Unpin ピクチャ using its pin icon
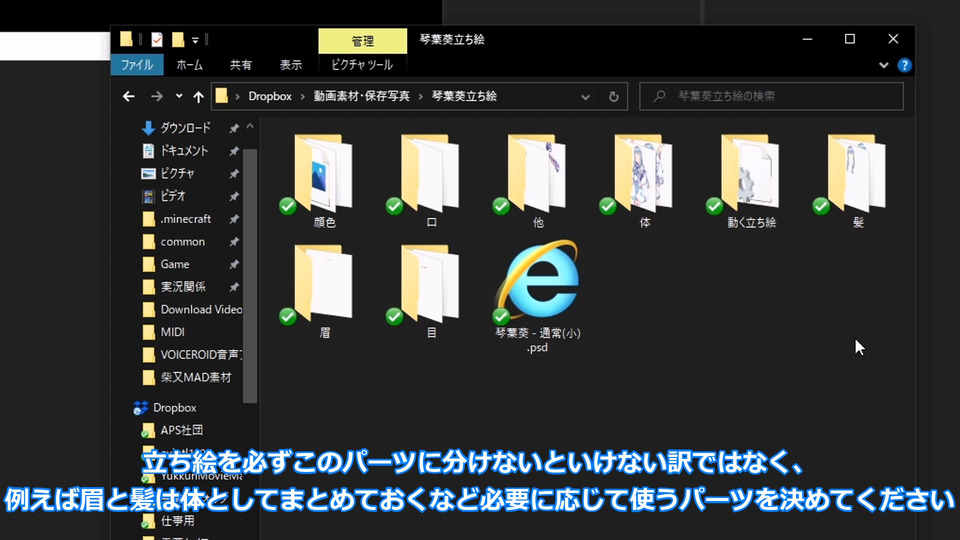Viewport: 960px width, 540px height. (234, 174)
